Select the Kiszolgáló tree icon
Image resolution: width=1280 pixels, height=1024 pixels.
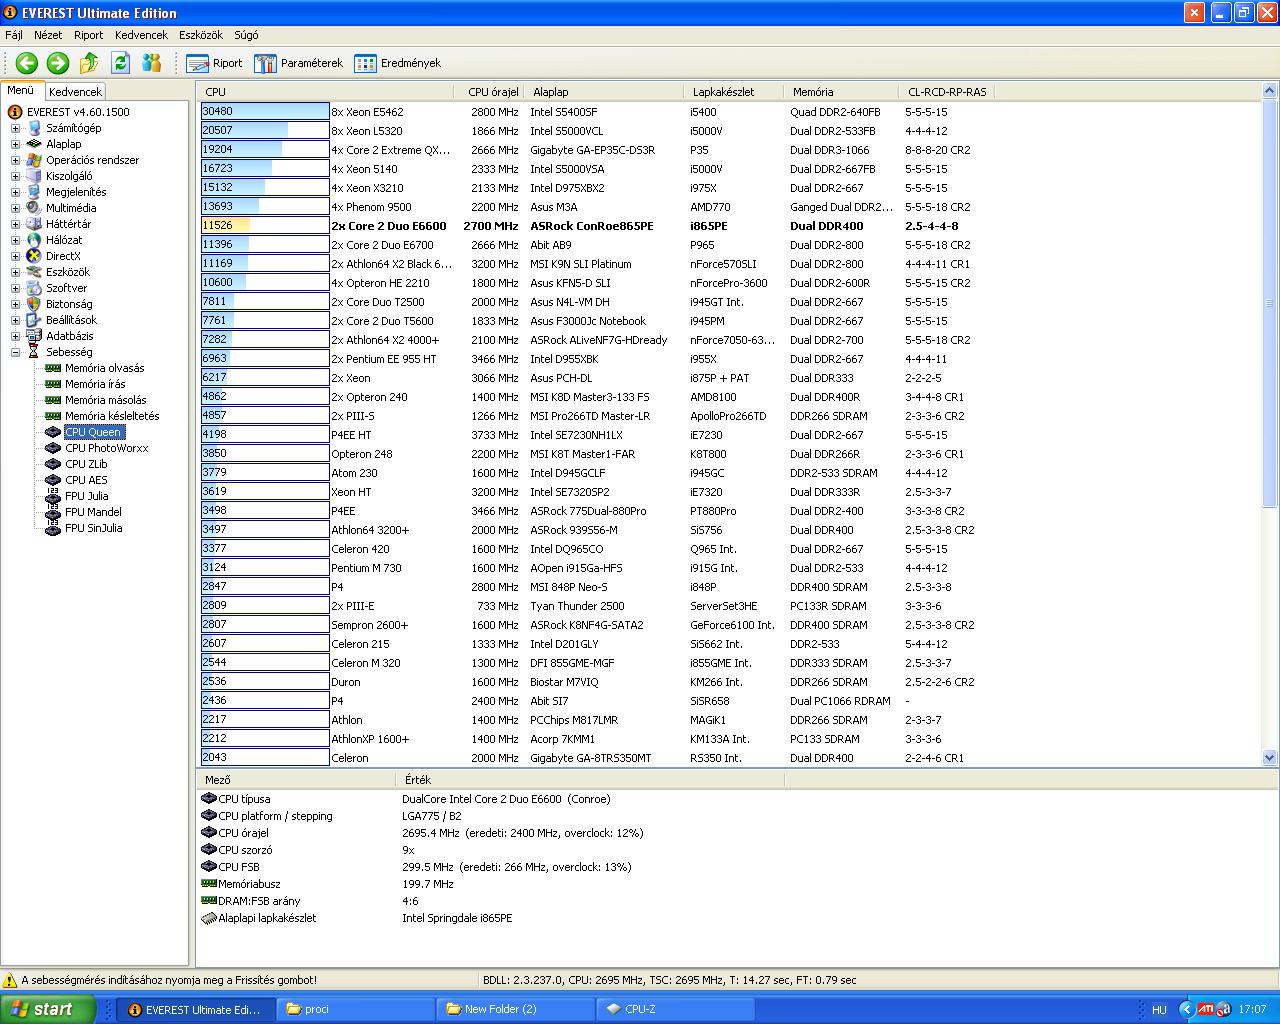[35, 176]
